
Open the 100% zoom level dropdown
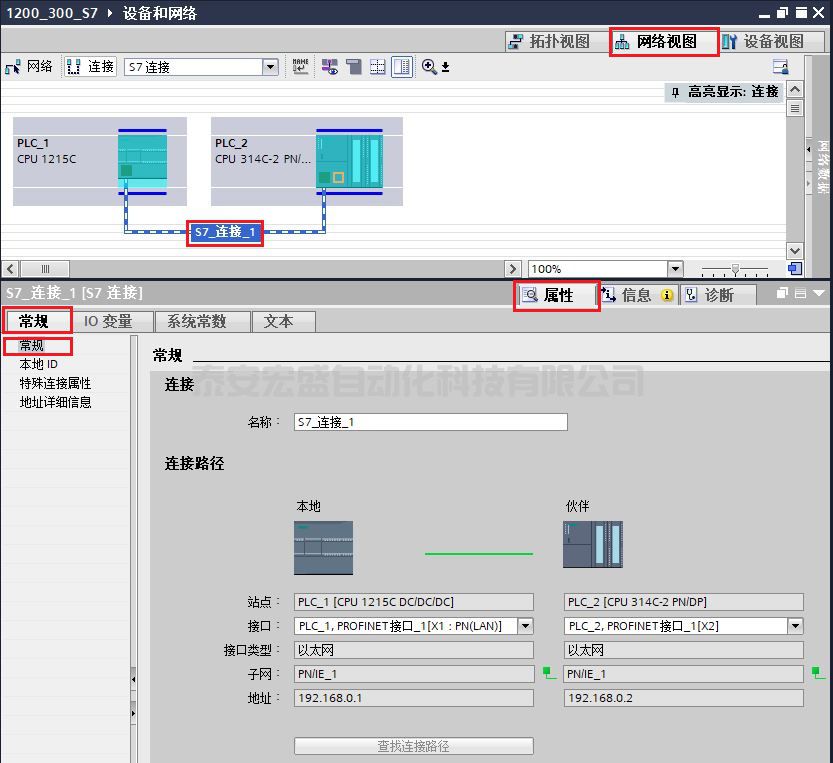(675, 269)
